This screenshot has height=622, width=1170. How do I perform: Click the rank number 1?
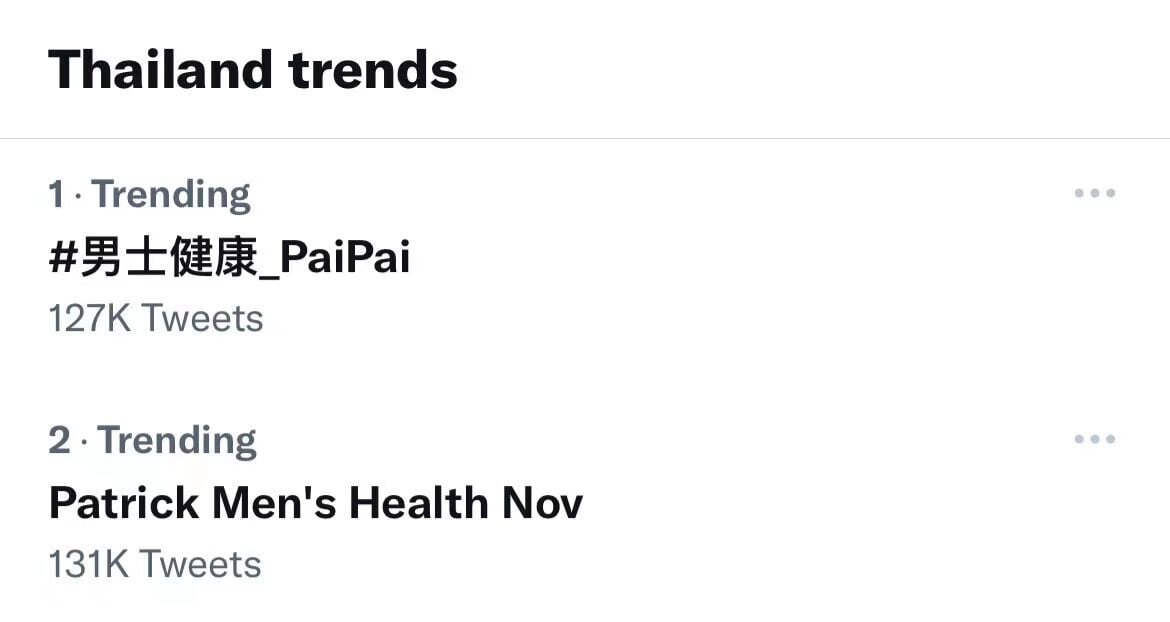click(x=56, y=194)
